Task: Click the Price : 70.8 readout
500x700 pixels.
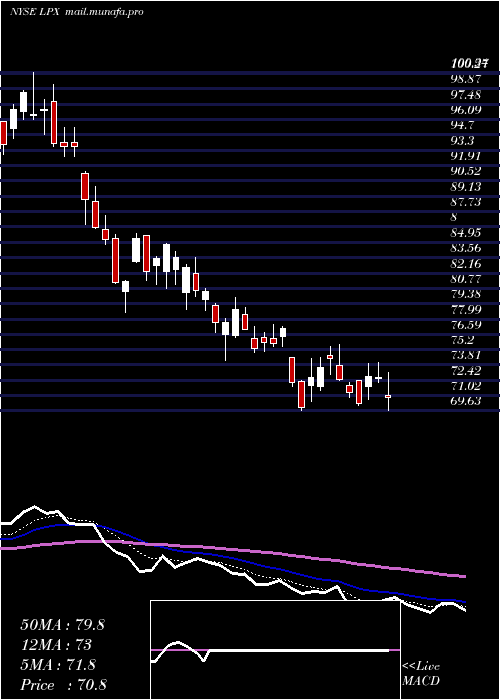Action: point(63,685)
